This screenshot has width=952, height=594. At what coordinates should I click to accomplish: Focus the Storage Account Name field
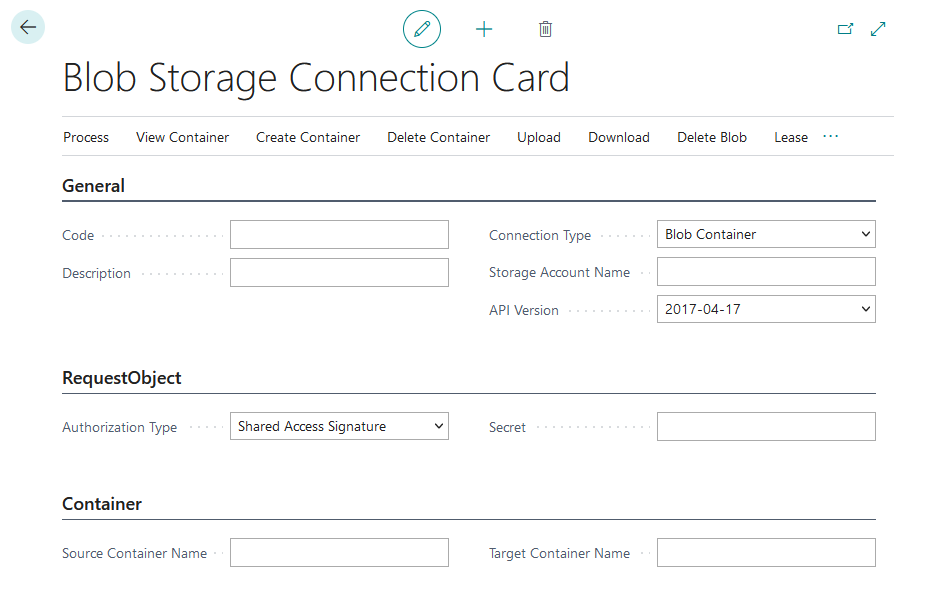tap(766, 272)
